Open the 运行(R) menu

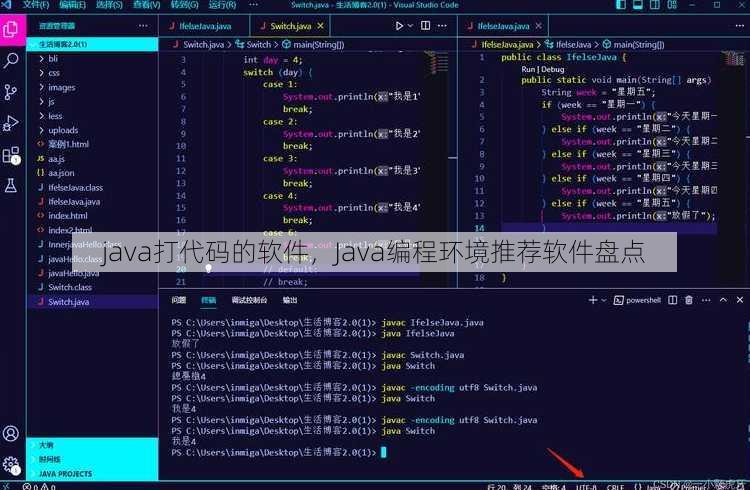pyautogui.click(x=222, y=5)
